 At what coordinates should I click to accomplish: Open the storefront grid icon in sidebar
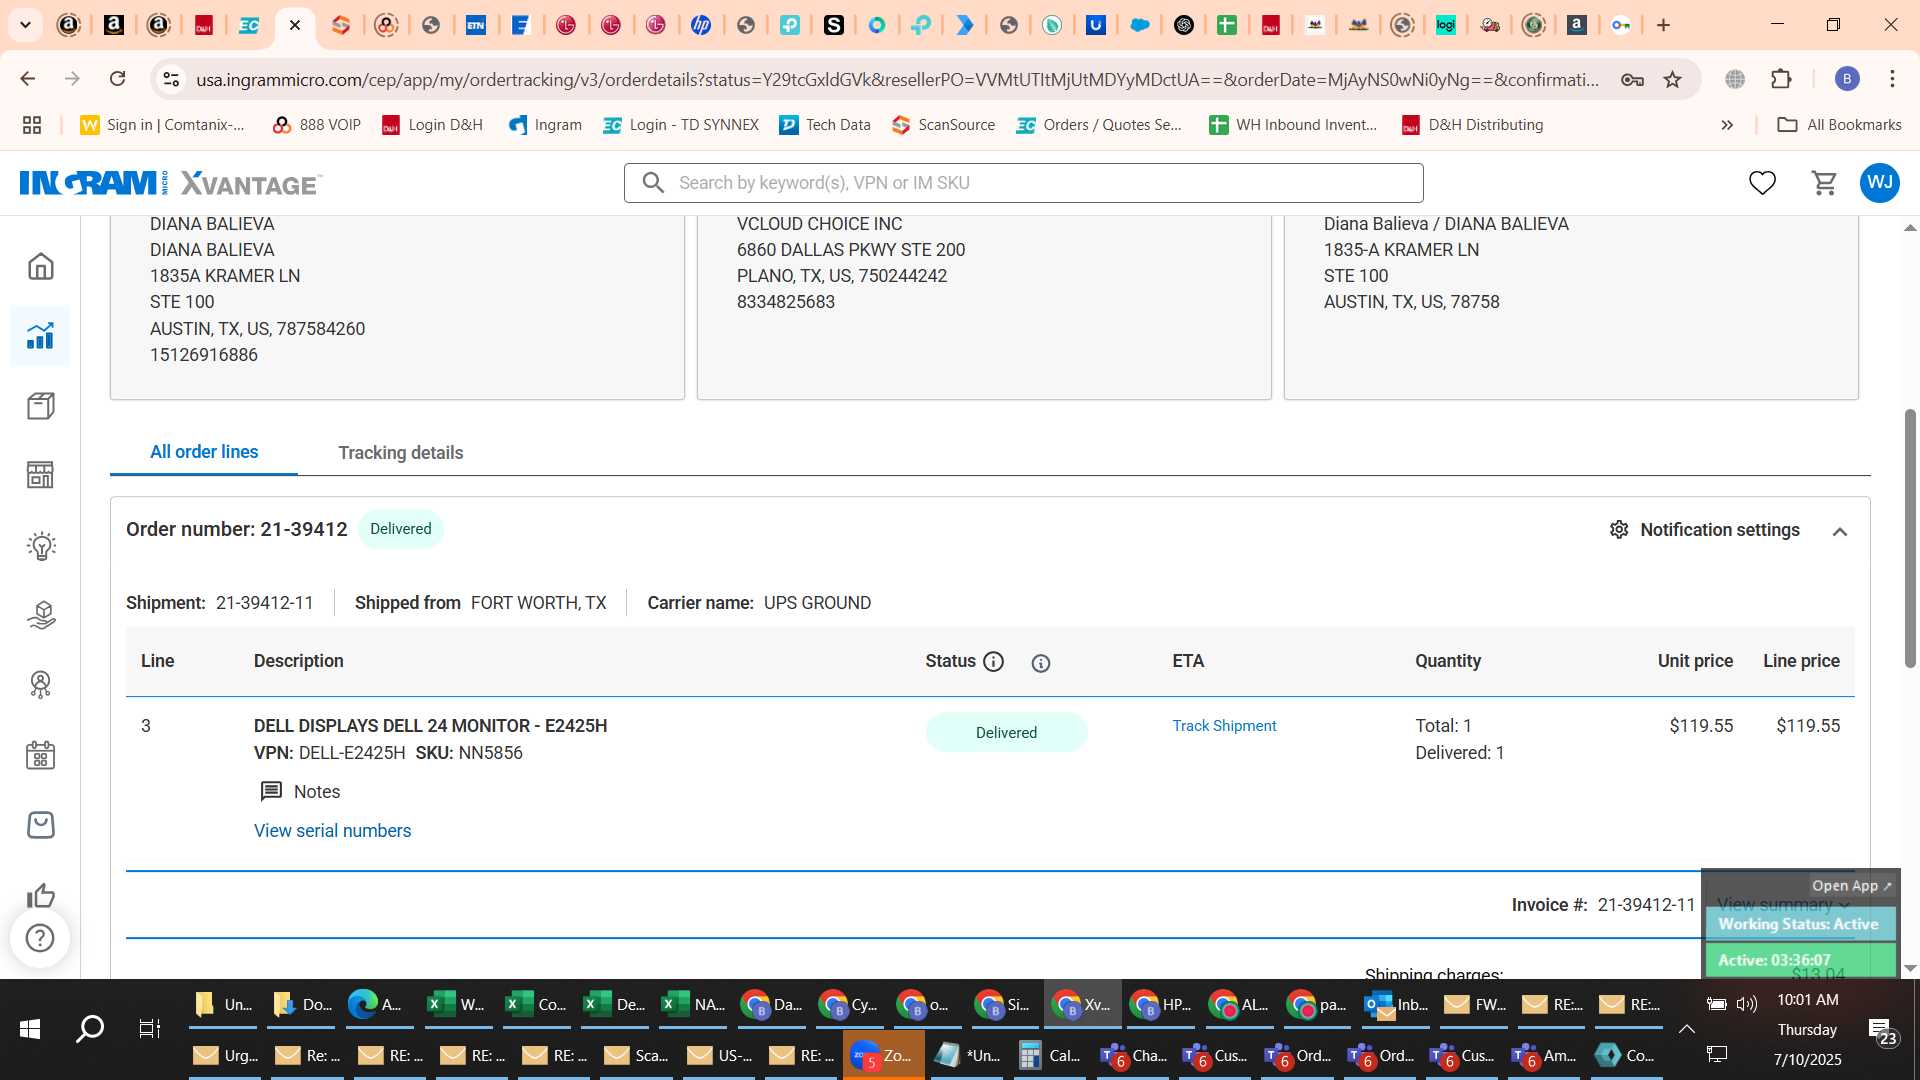(40, 475)
